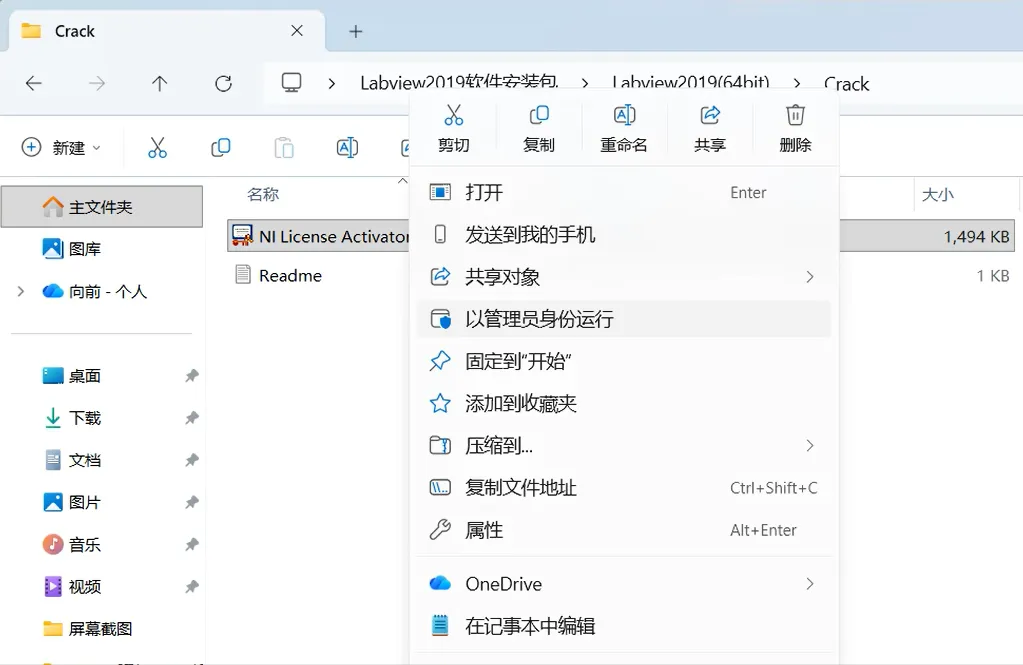Select the Crack tab
Viewport: 1023px width, 665px height.
pyautogui.click(x=166, y=31)
